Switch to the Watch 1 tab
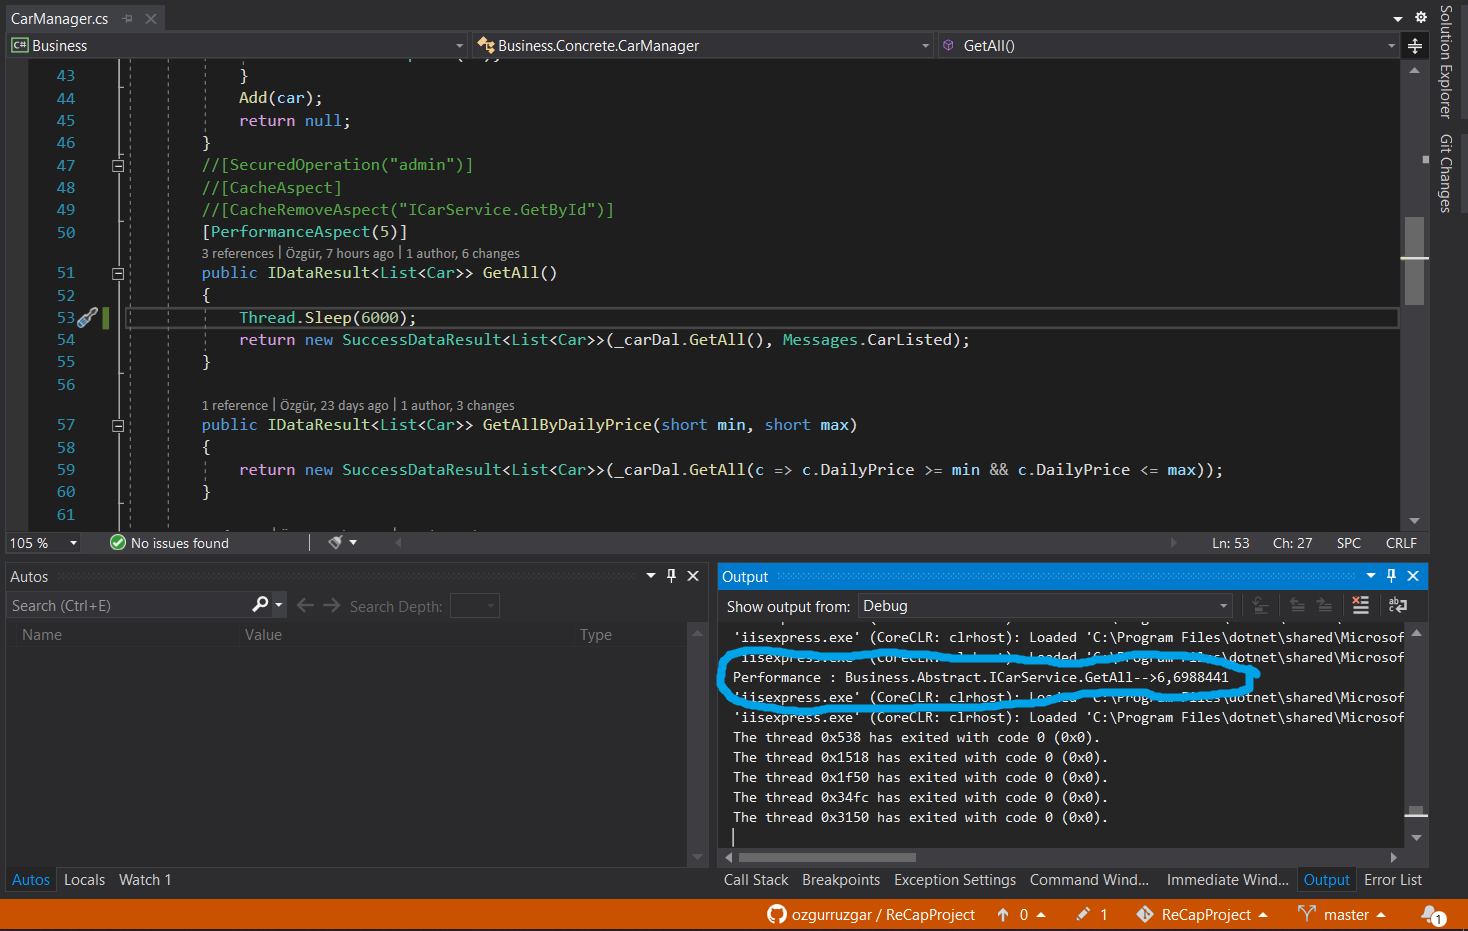The image size is (1468, 931). click(145, 880)
